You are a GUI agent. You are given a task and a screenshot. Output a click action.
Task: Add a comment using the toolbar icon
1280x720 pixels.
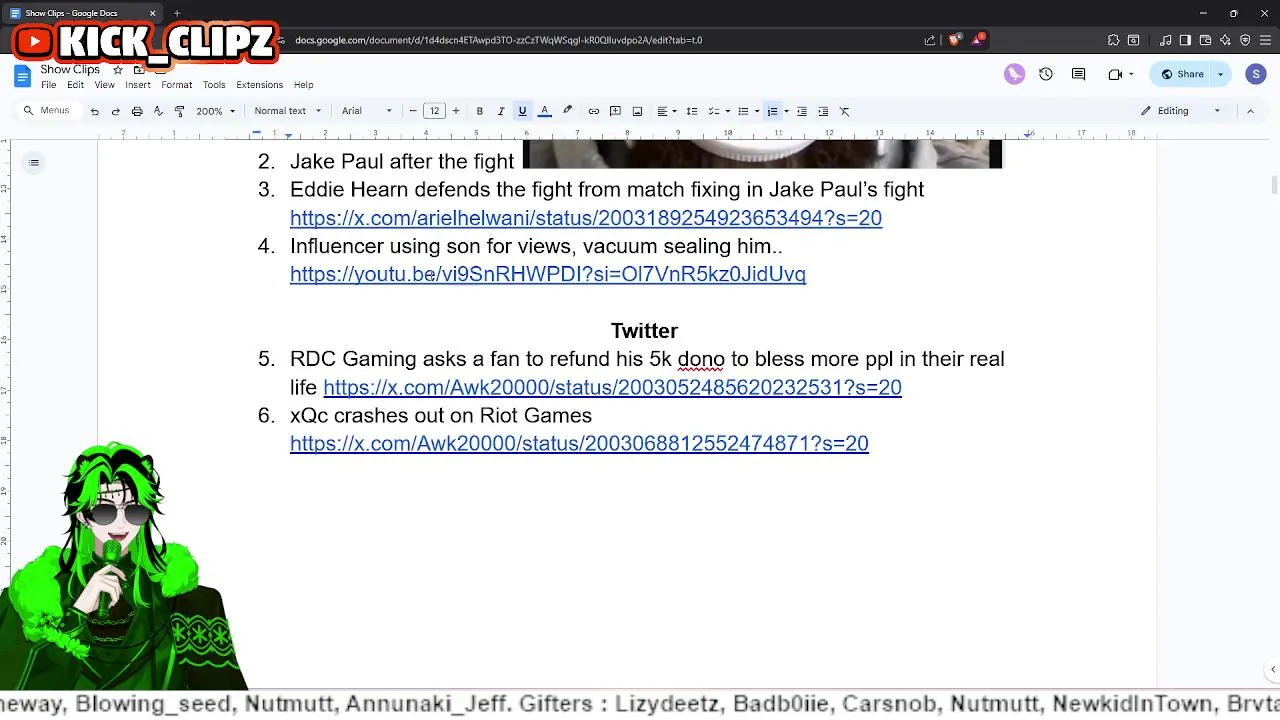pyautogui.click(x=615, y=111)
